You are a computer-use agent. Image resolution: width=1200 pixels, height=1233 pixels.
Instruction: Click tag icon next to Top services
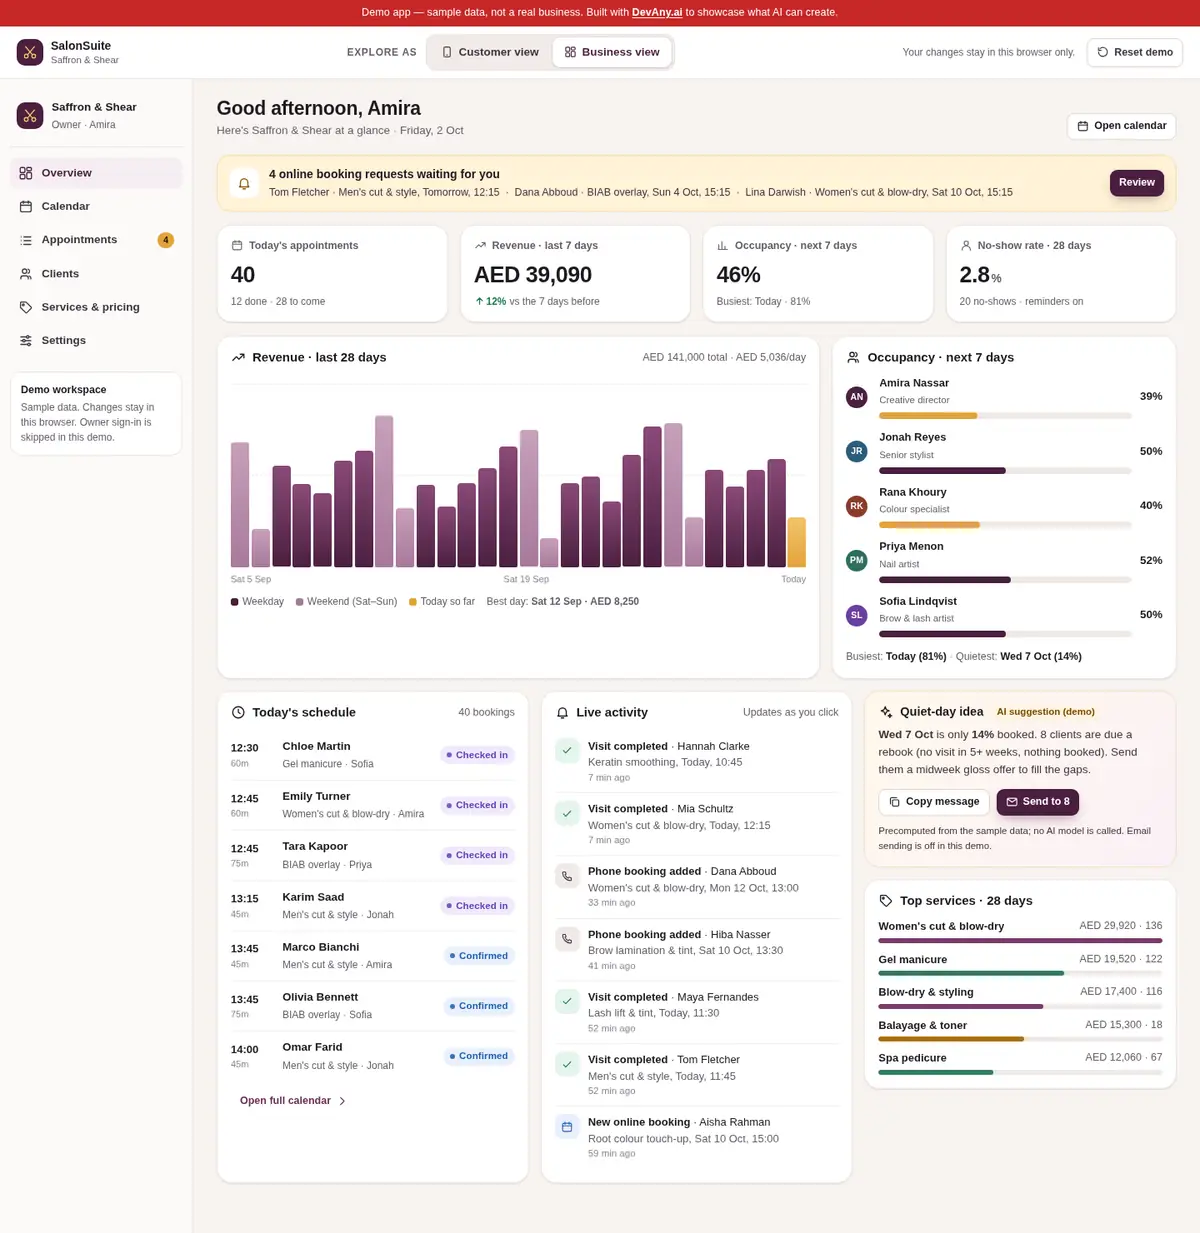click(886, 900)
